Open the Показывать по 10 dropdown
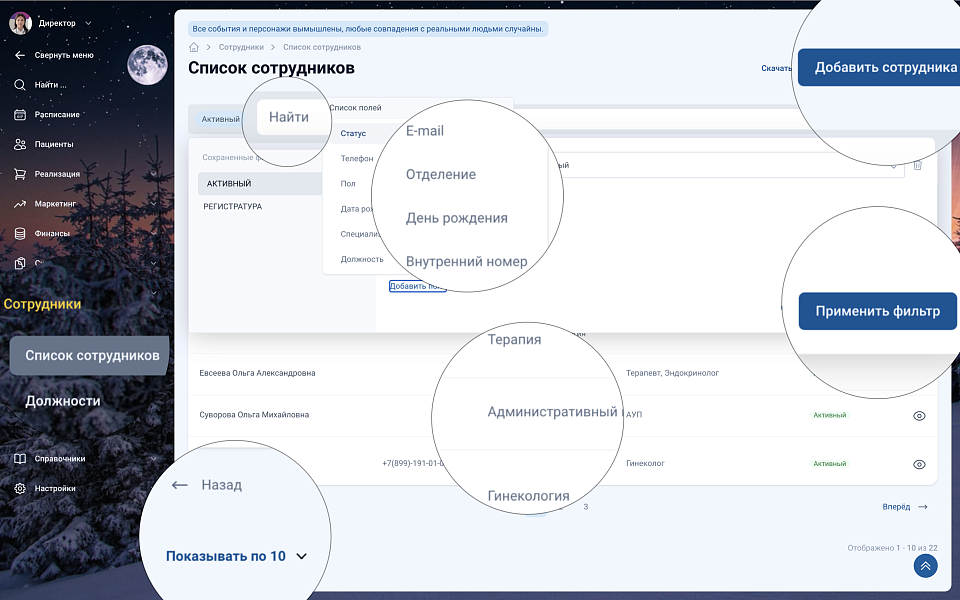 tap(236, 556)
